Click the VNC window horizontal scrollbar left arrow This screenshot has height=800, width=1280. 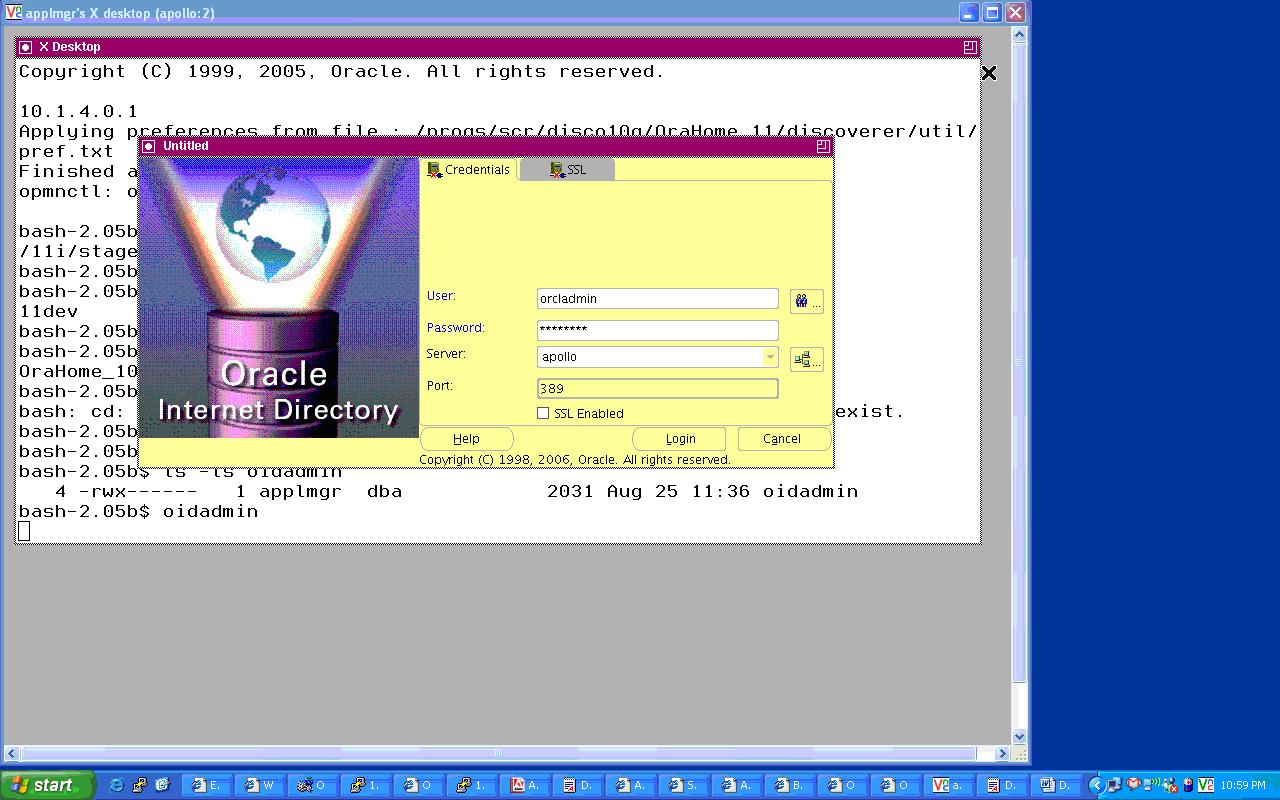pyautogui.click(x=11, y=753)
